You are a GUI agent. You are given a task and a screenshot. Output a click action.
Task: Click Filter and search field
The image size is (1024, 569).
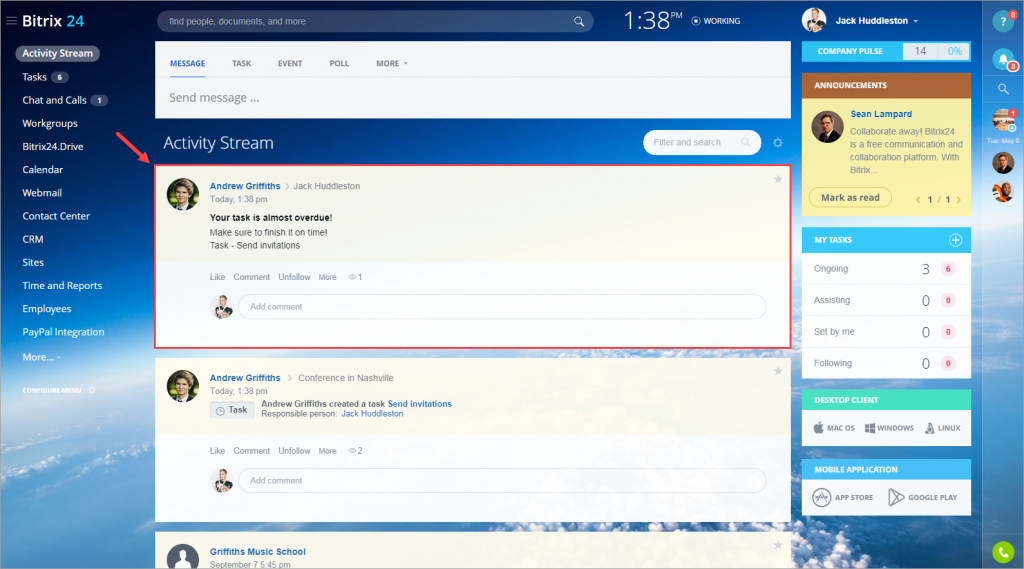[701, 142]
